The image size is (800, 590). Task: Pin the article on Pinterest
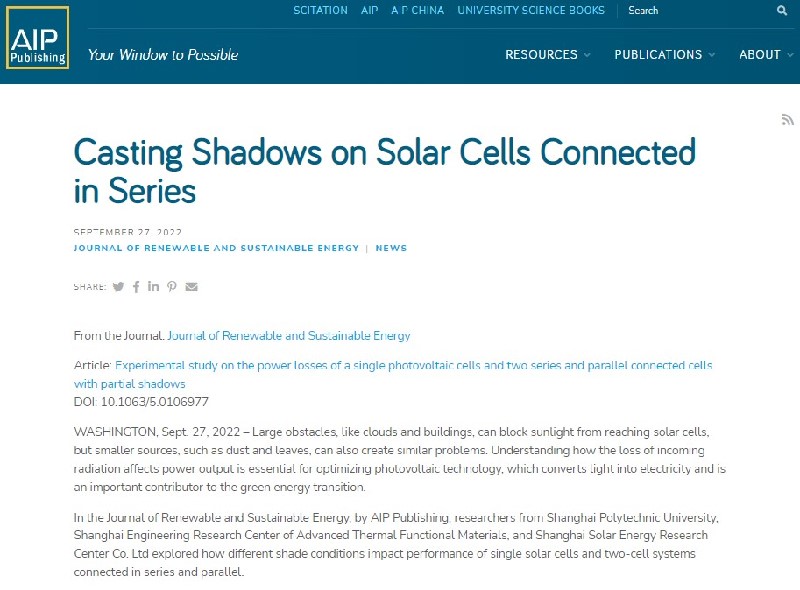coord(172,287)
